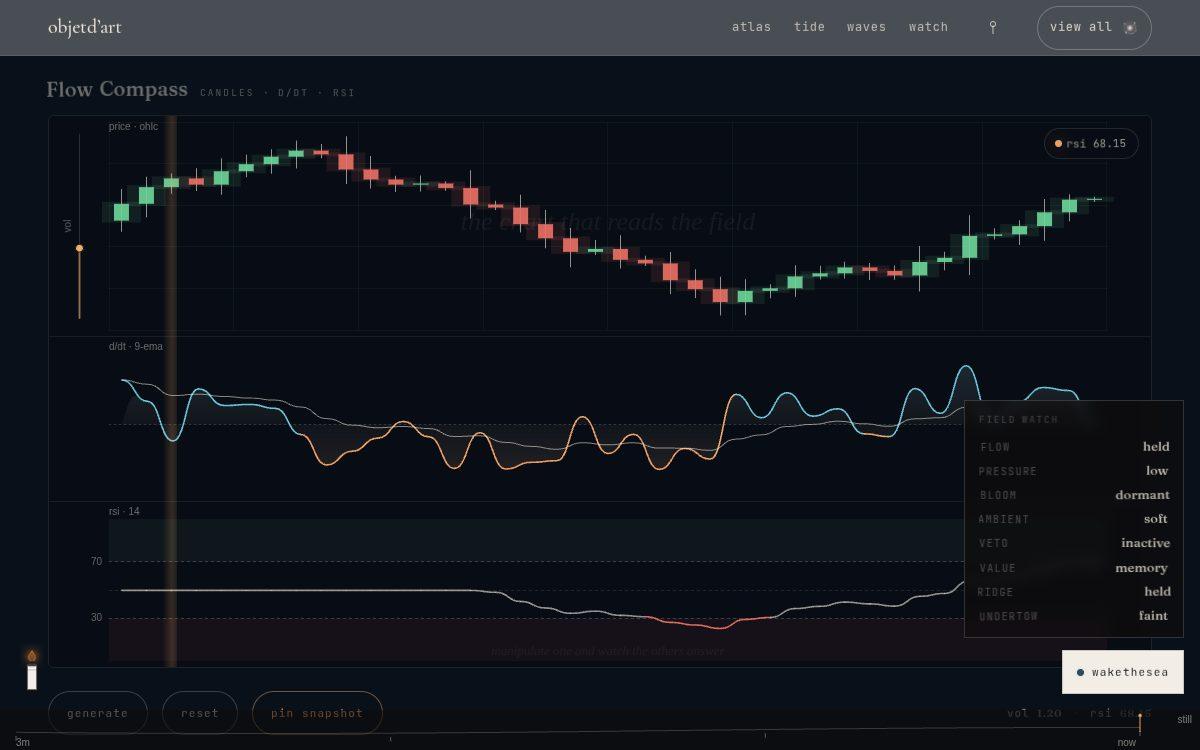Click the reset button
The image size is (1200, 750).
200,713
